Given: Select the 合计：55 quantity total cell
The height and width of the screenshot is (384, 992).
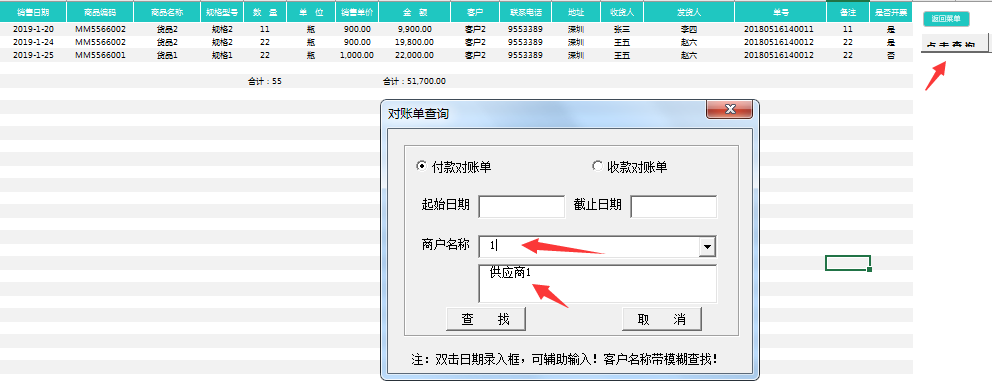Looking at the screenshot, I should pos(265,81).
